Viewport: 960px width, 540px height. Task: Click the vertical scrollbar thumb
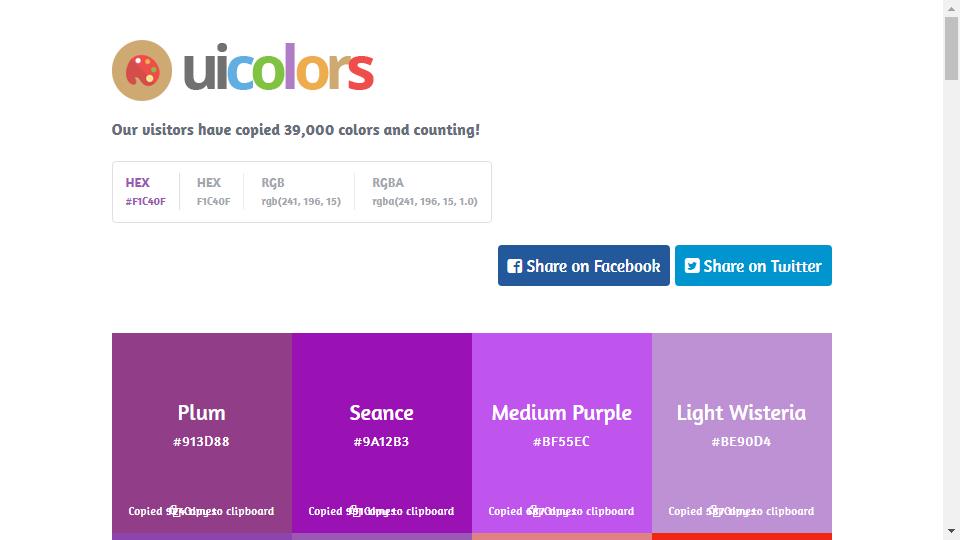tap(951, 48)
